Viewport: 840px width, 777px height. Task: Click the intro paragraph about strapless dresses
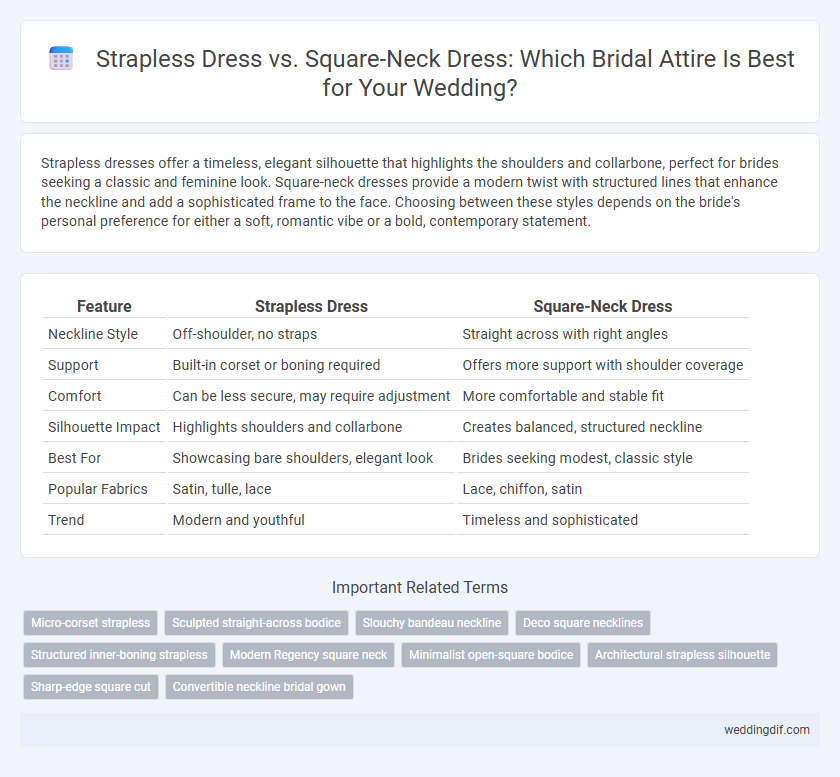409,192
